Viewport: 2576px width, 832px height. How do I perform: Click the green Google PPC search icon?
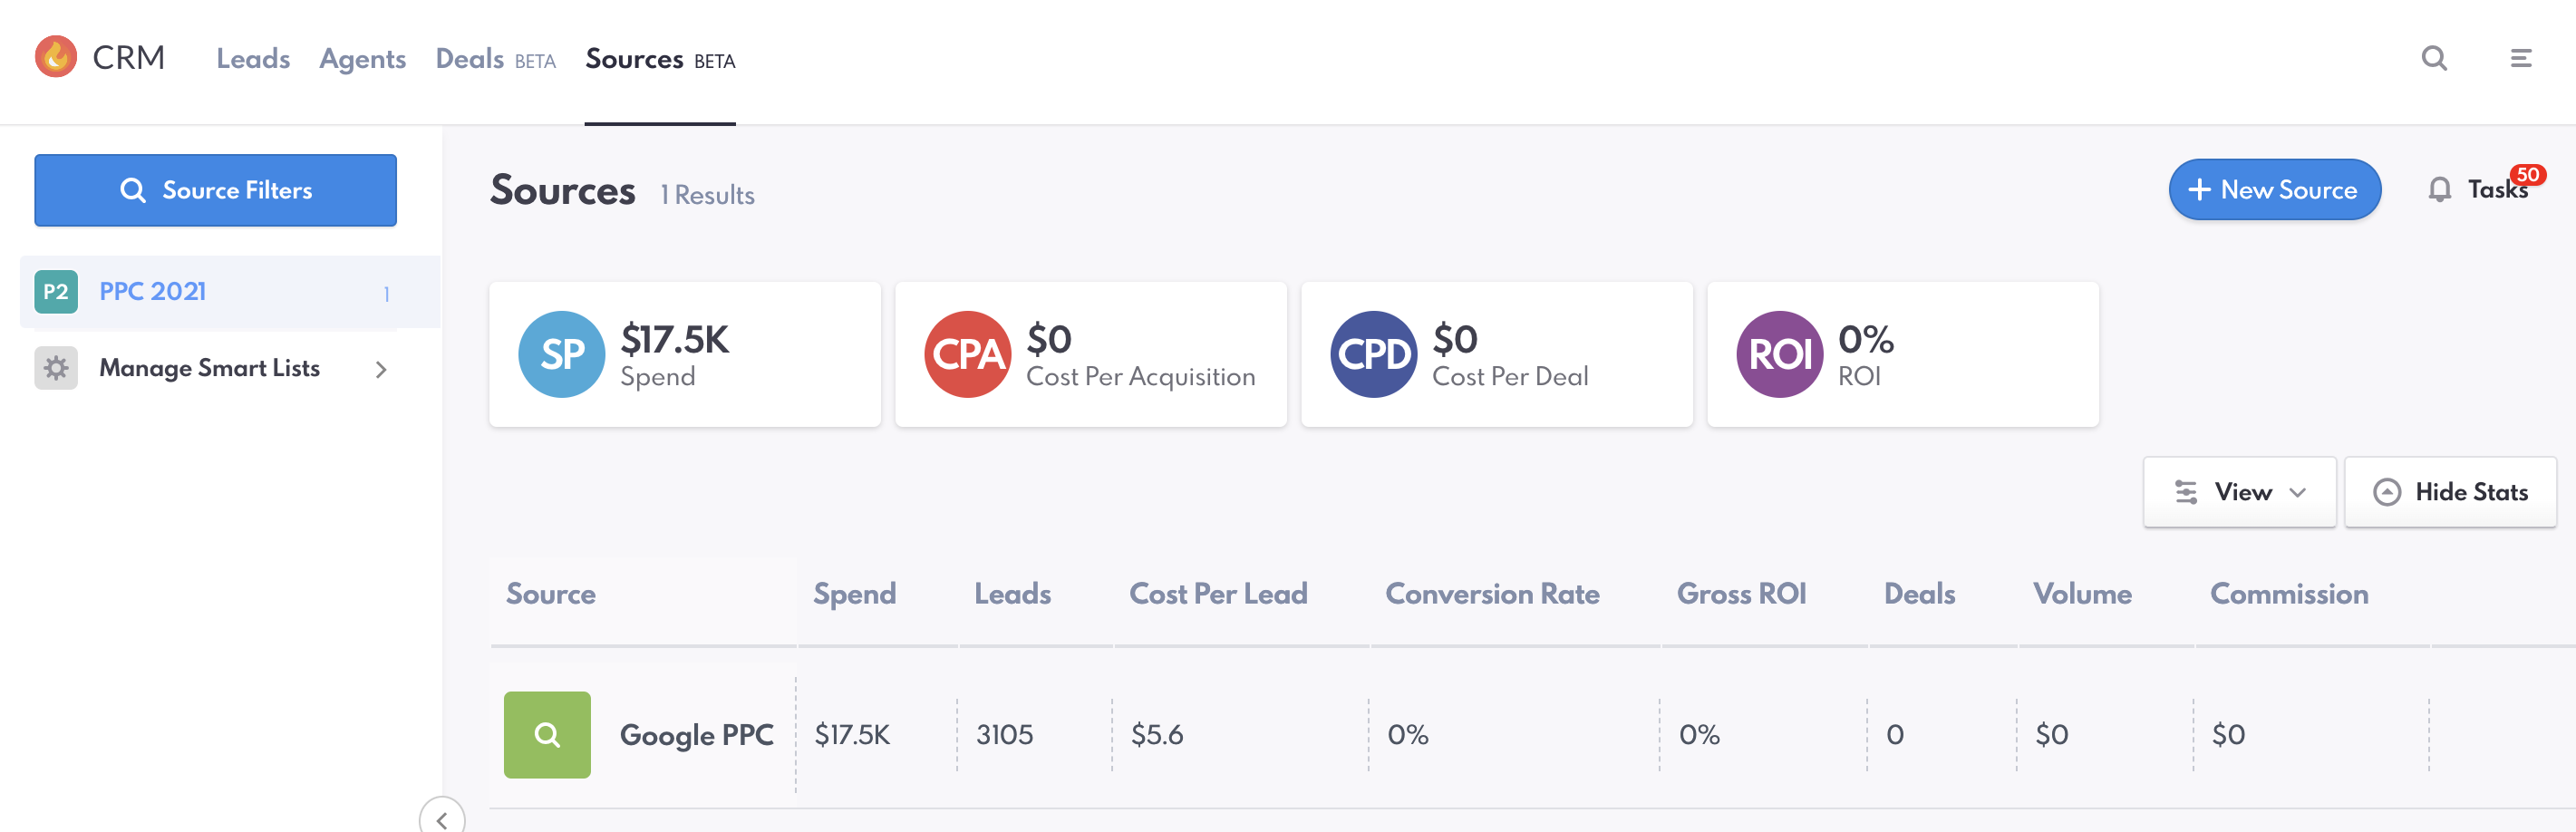click(547, 735)
